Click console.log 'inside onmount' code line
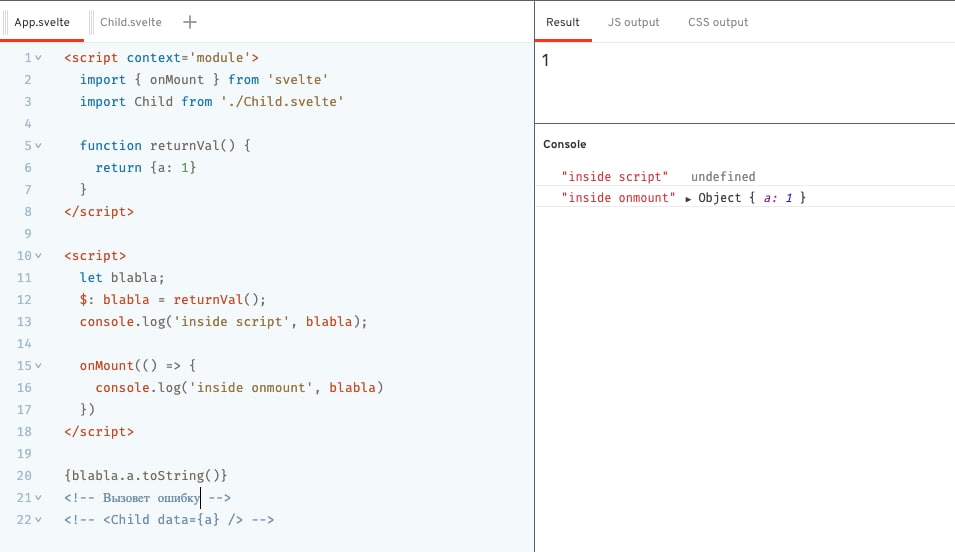955x552 pixels. point(239,387)
